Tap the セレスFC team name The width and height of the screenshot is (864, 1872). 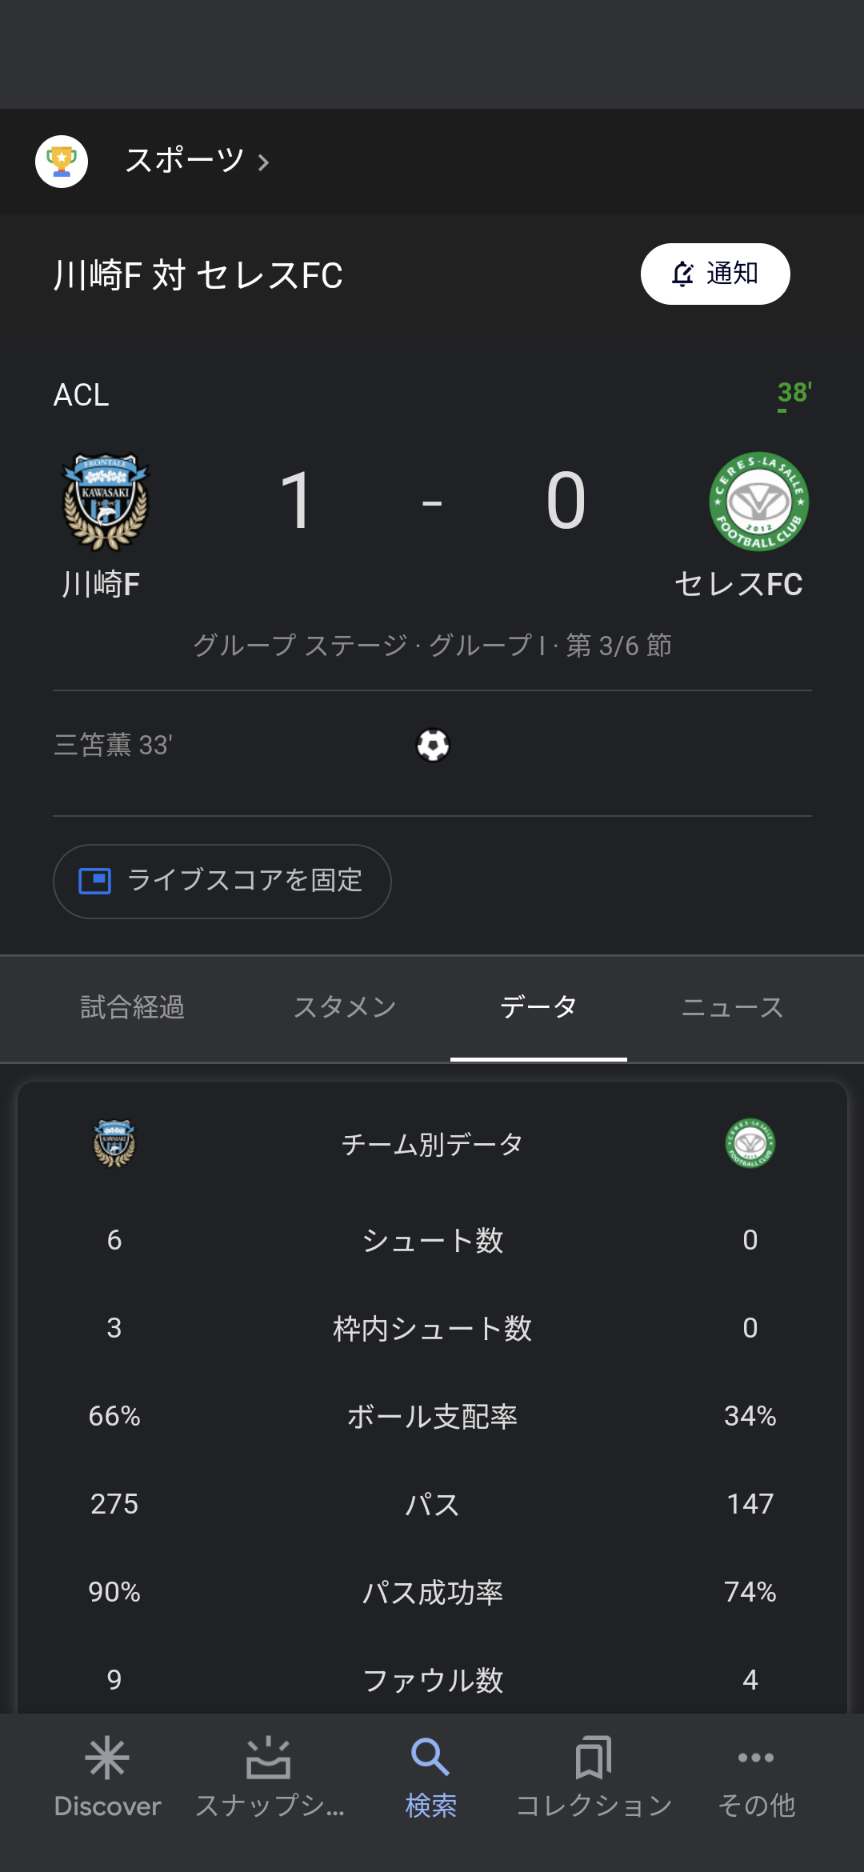point(739,584)
